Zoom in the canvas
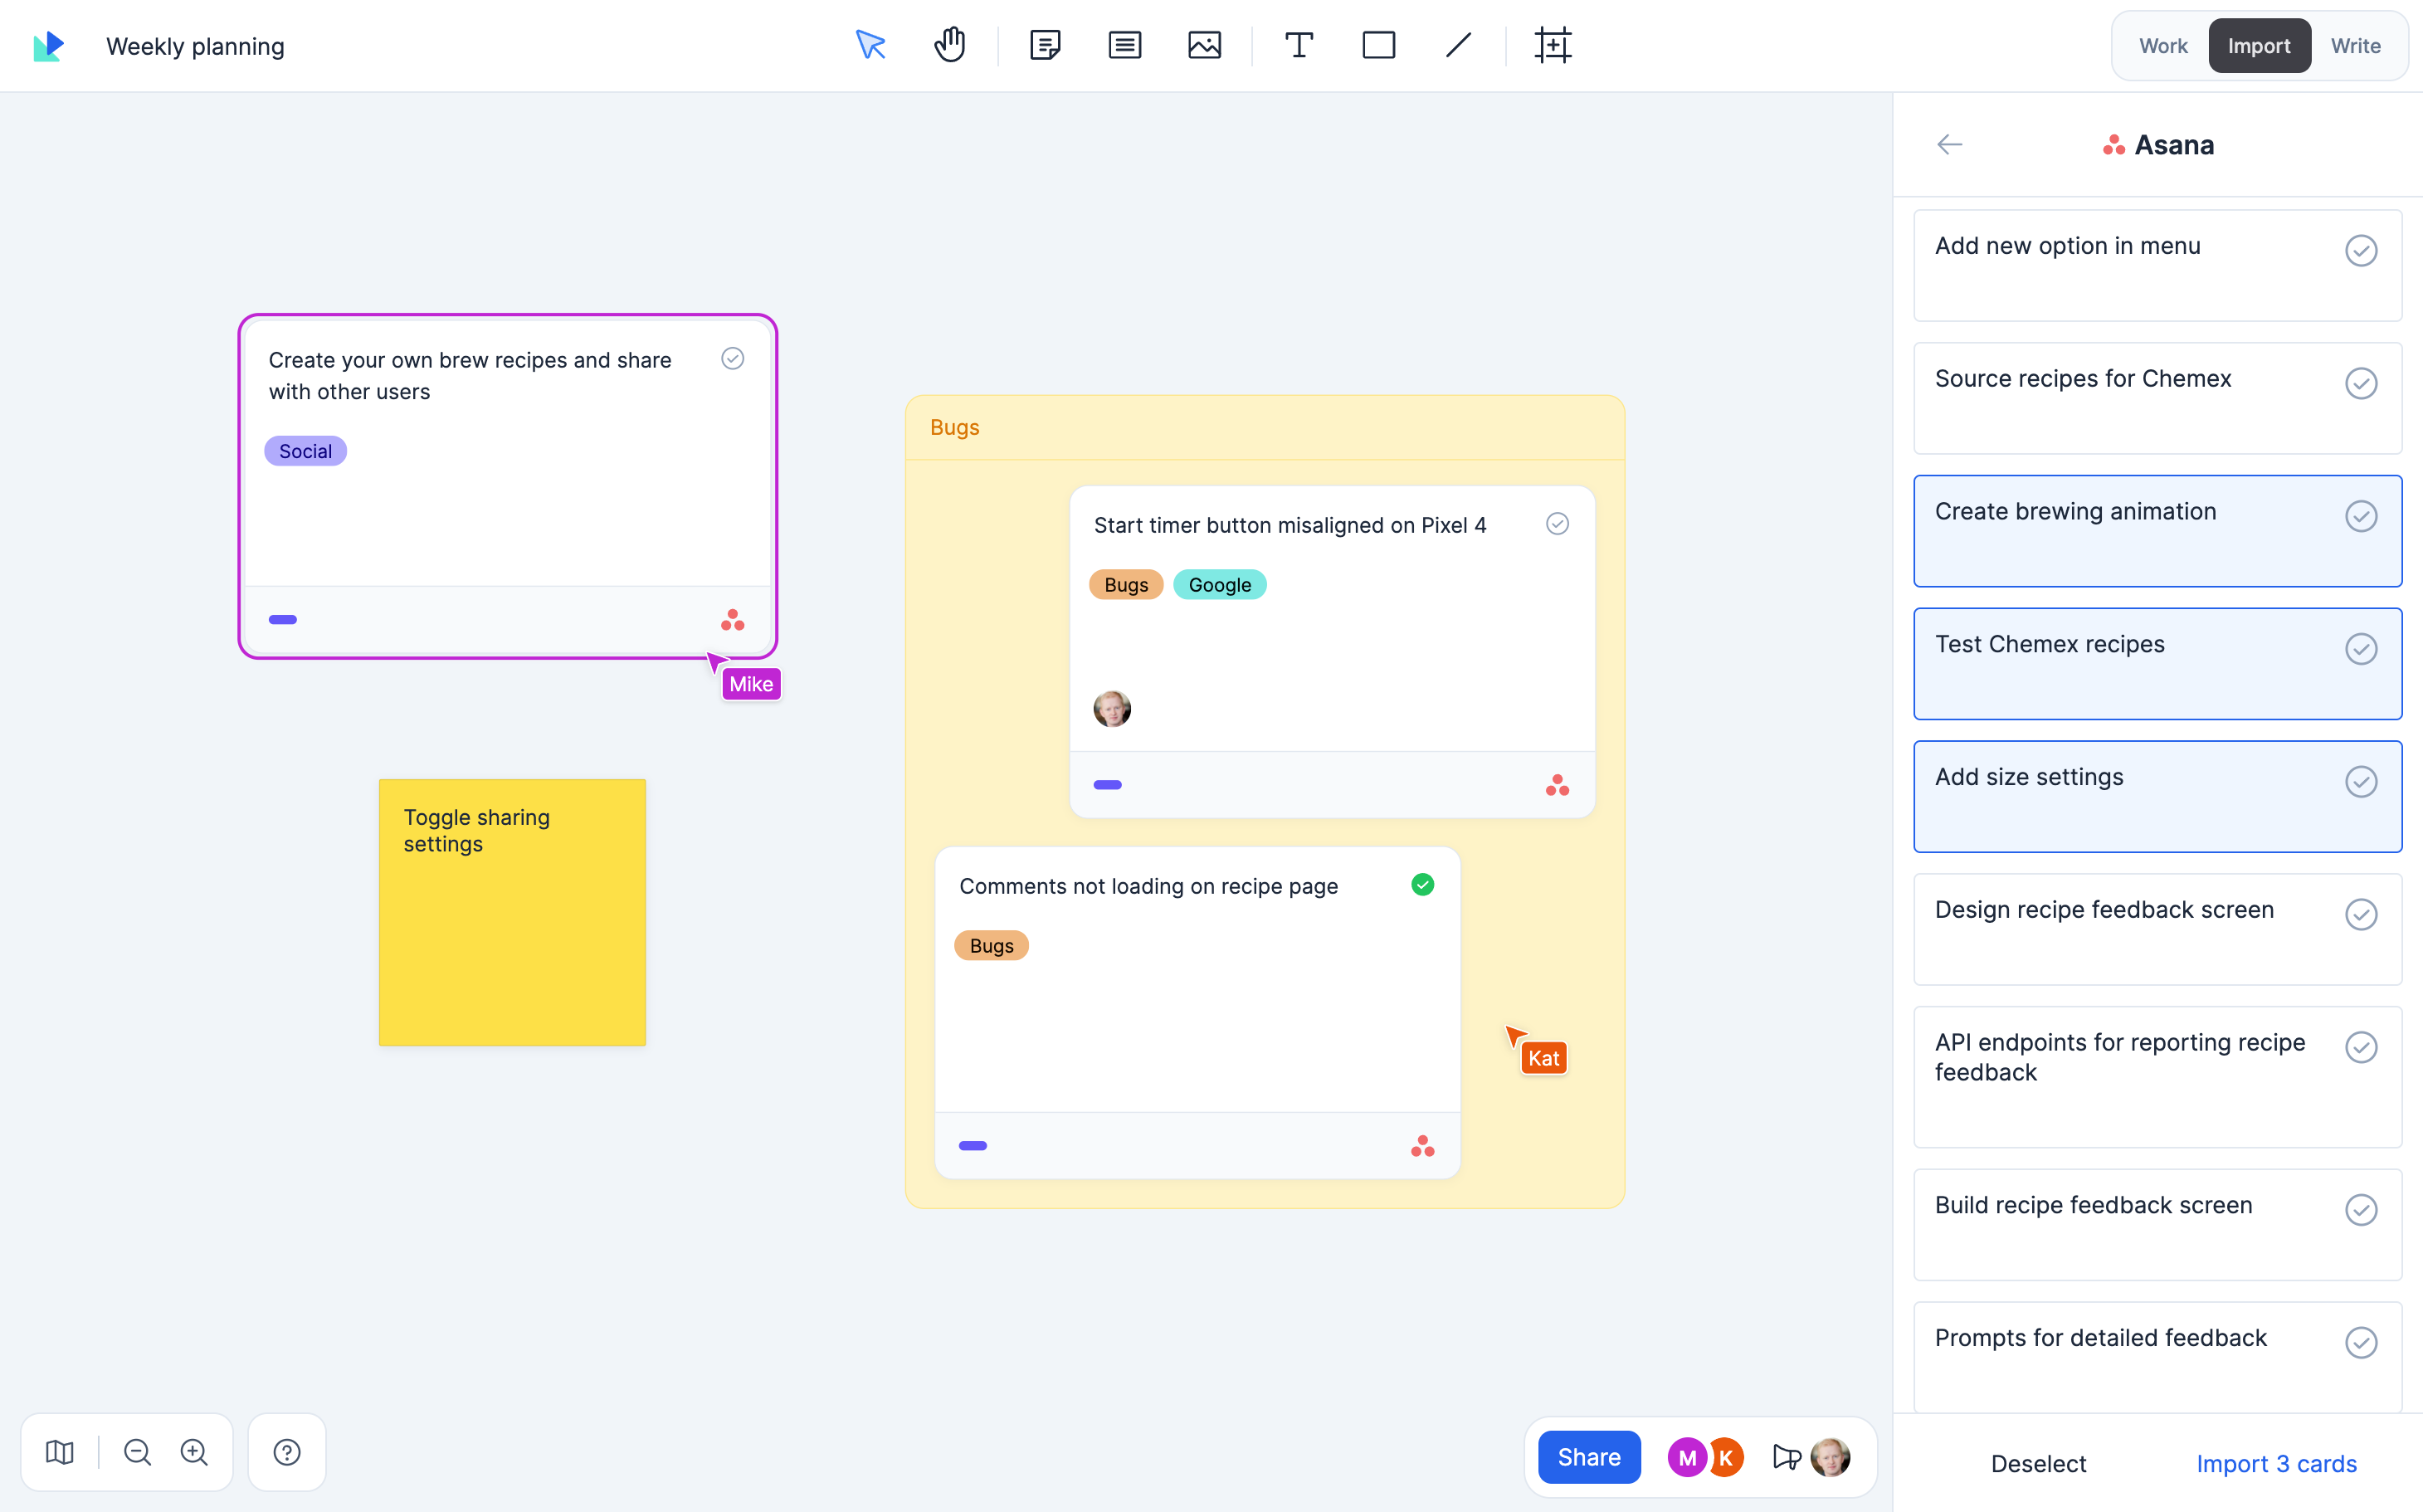2423x1512 pixels. pyautogui.click(x=194, y=1452)
